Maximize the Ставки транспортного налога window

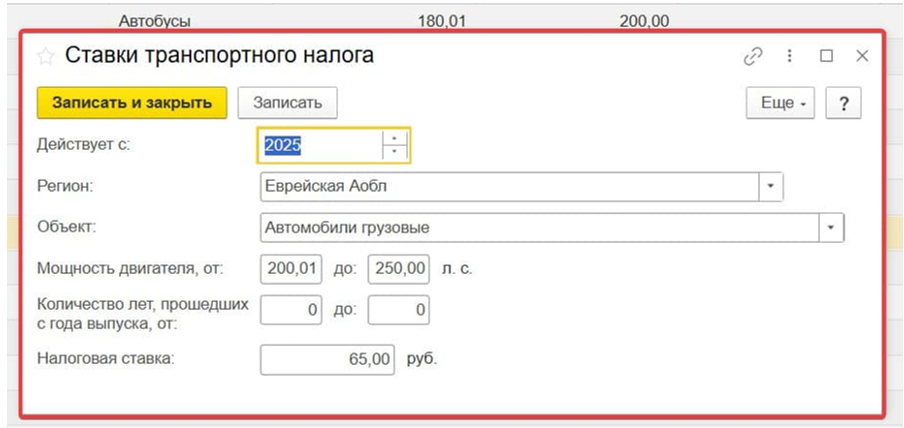click(826, 56)
